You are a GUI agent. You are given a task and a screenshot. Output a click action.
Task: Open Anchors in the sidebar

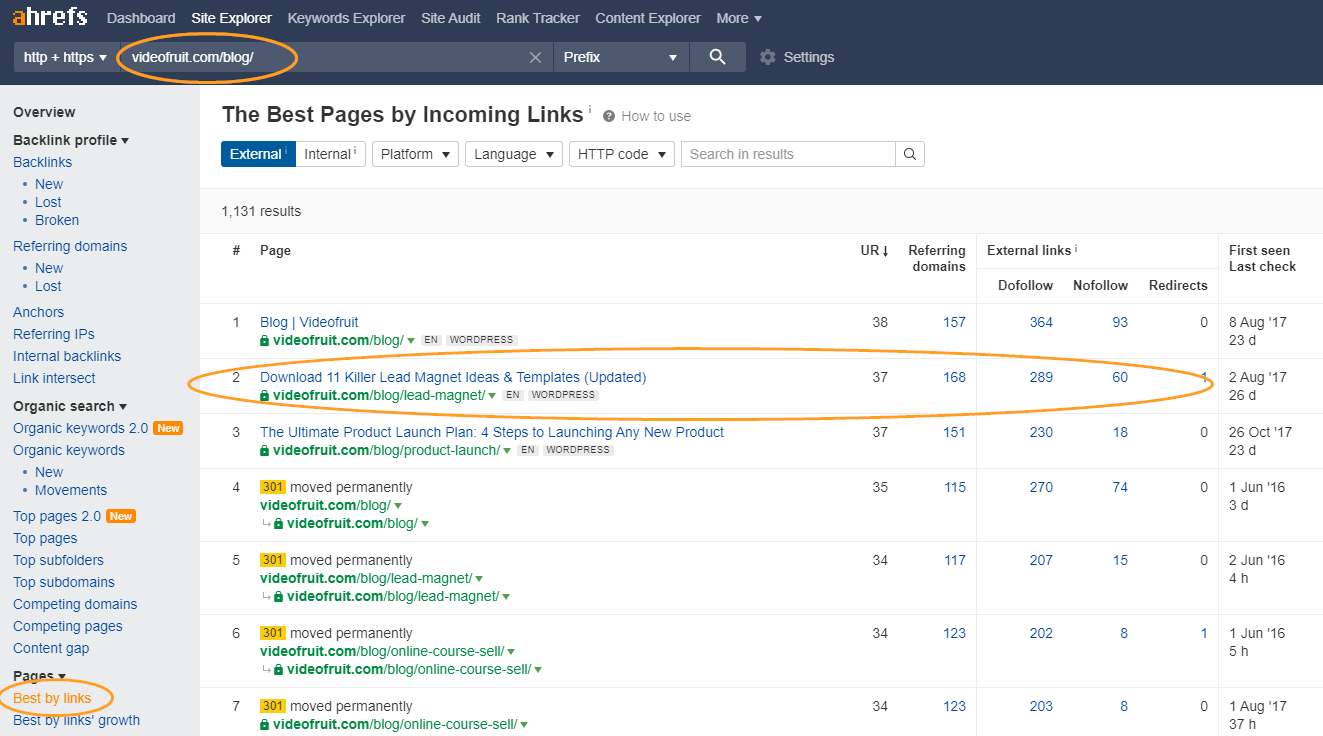click(38, 312)
